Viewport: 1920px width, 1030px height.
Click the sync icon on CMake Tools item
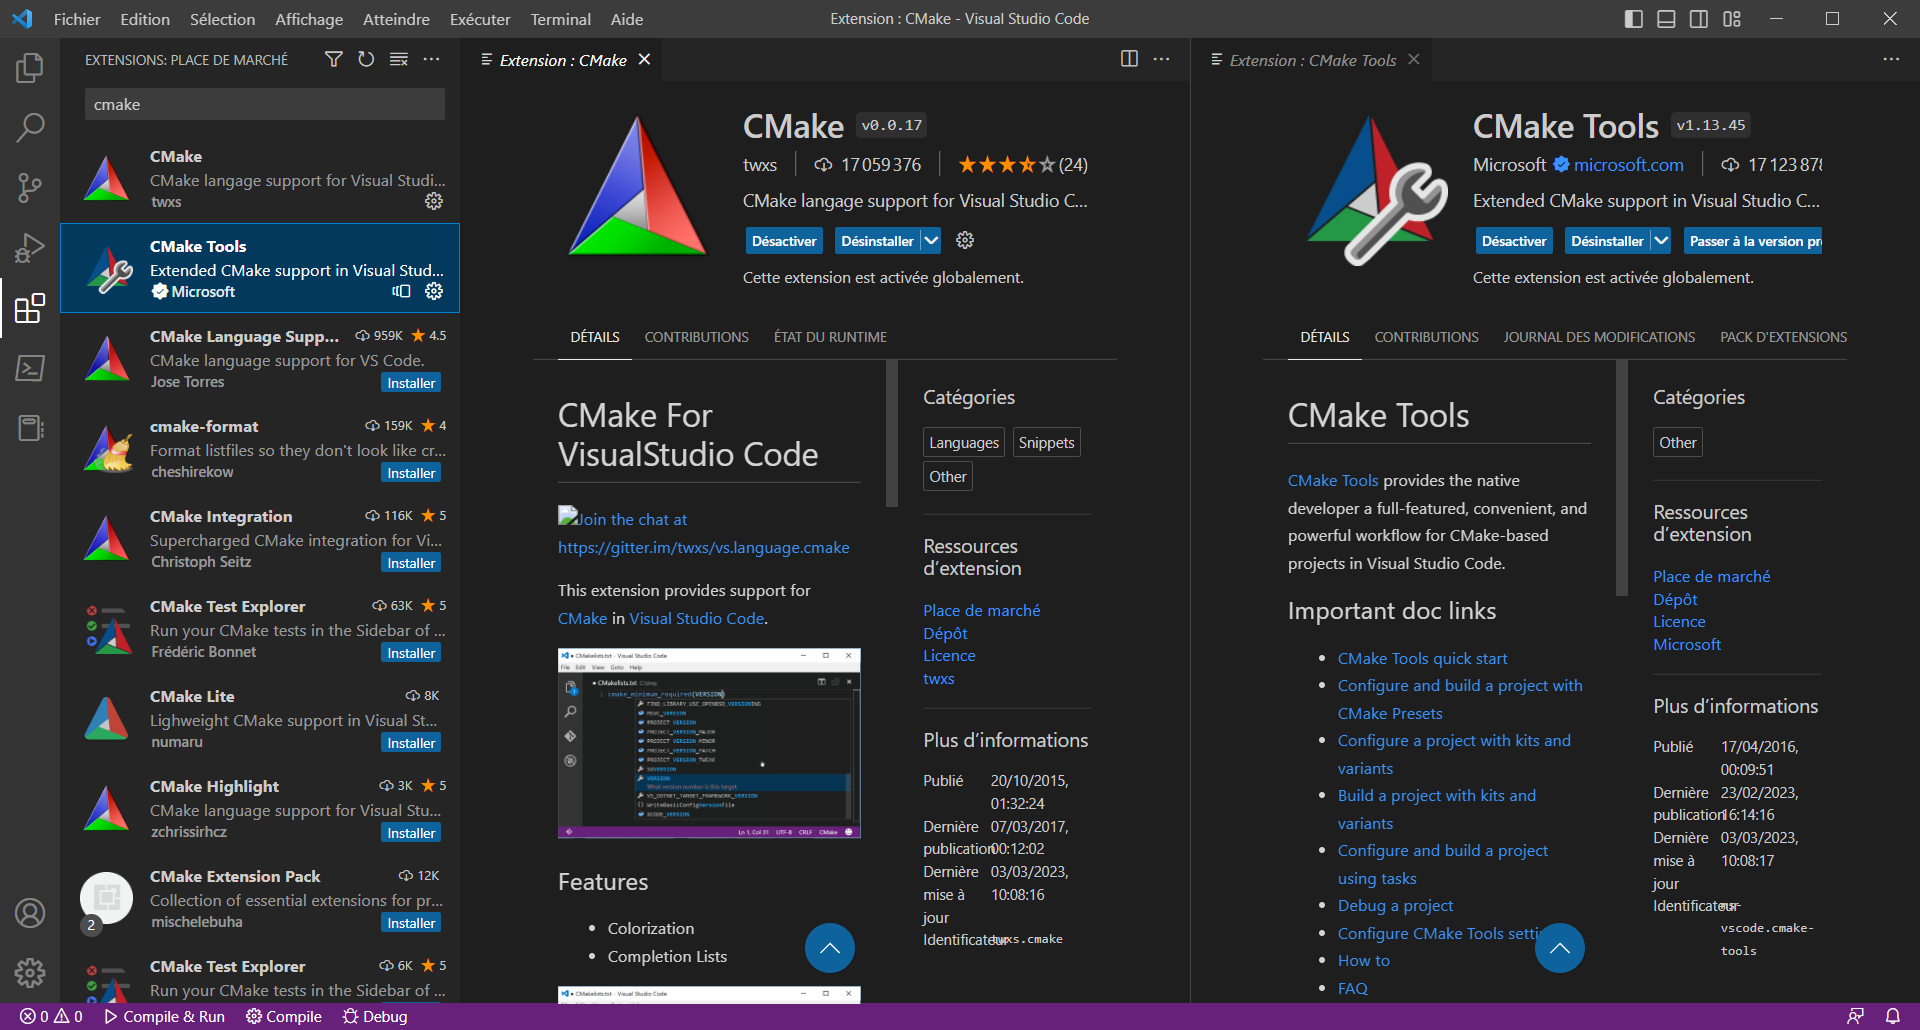coord(401,291)
